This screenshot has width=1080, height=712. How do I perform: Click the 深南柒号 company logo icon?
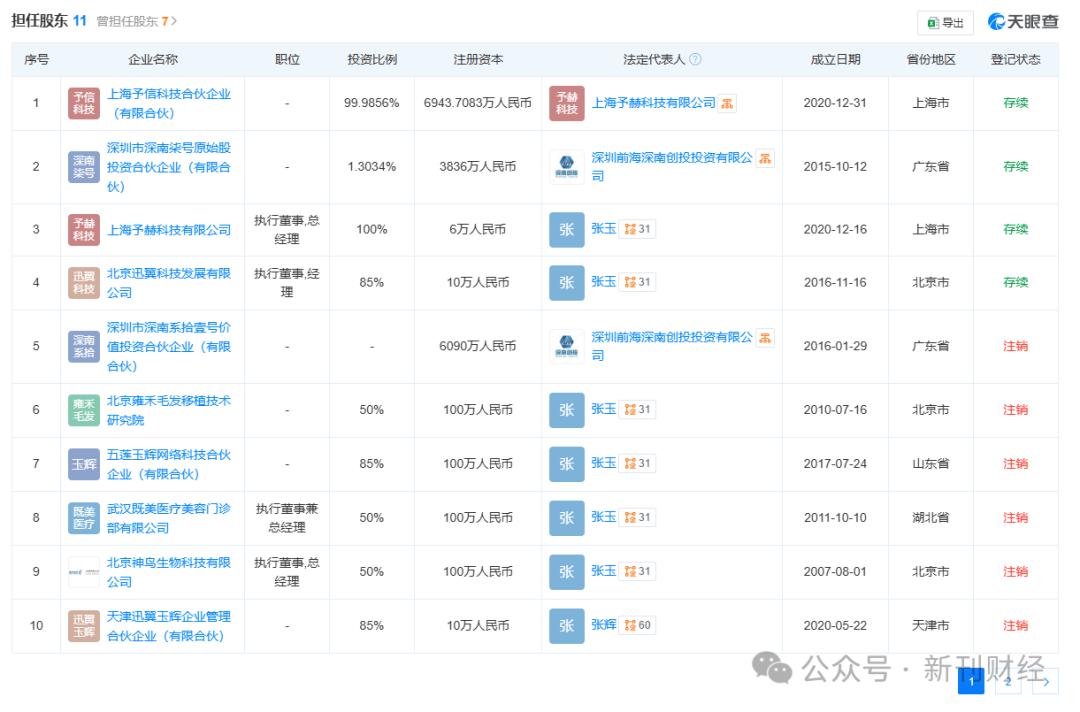[84, 167]
